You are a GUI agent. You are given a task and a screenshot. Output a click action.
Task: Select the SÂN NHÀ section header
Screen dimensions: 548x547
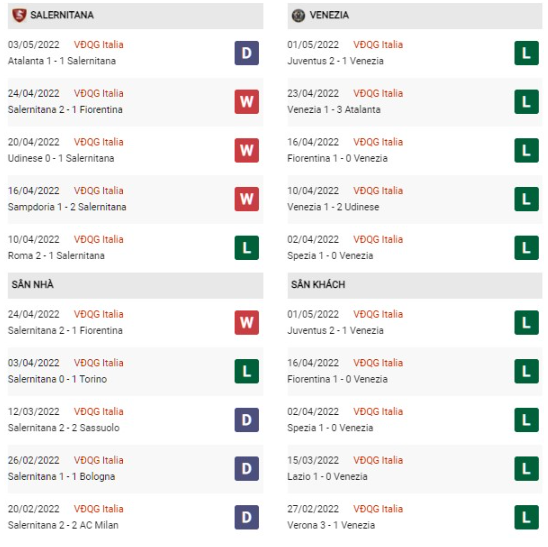[135, 286]
